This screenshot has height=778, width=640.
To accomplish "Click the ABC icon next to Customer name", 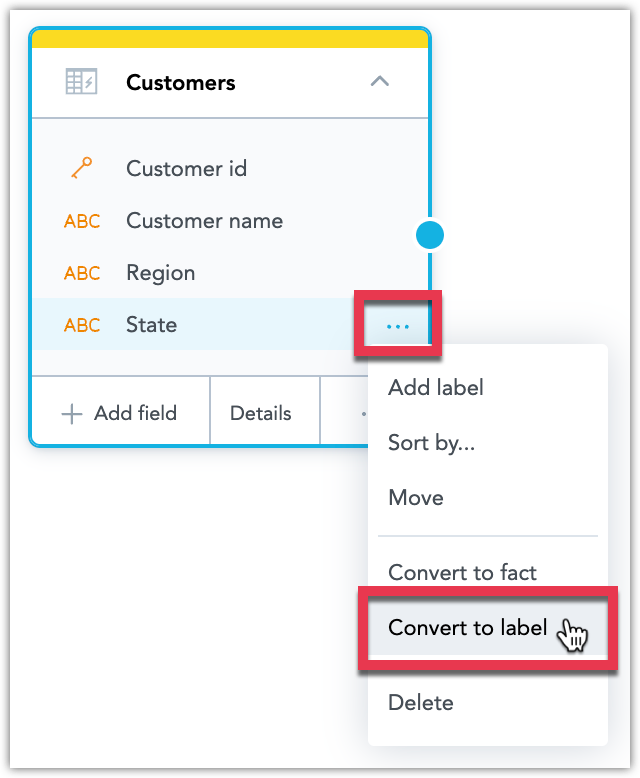I will pyautogui.click(x=82, y=221).
